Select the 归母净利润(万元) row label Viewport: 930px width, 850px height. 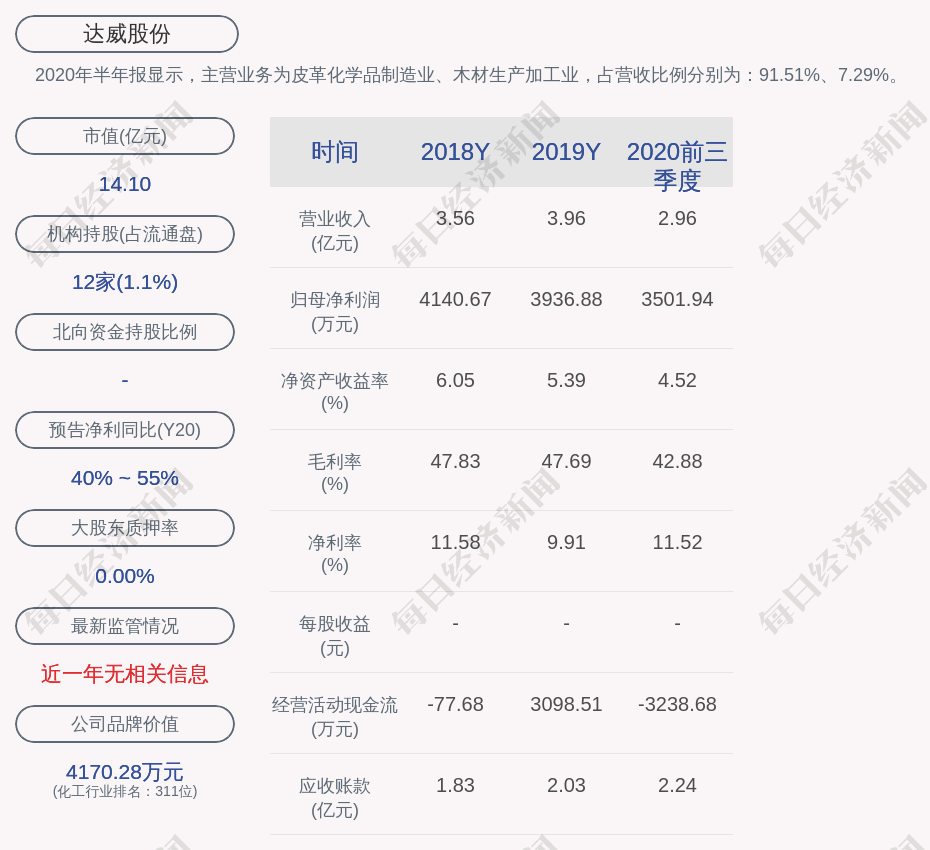tap(335, 312)
